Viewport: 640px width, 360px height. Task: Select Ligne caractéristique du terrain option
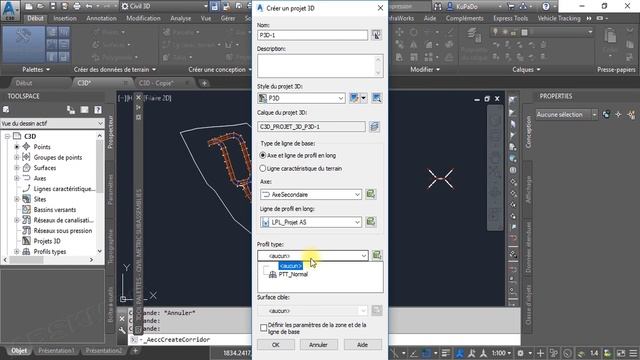(301, 168)
